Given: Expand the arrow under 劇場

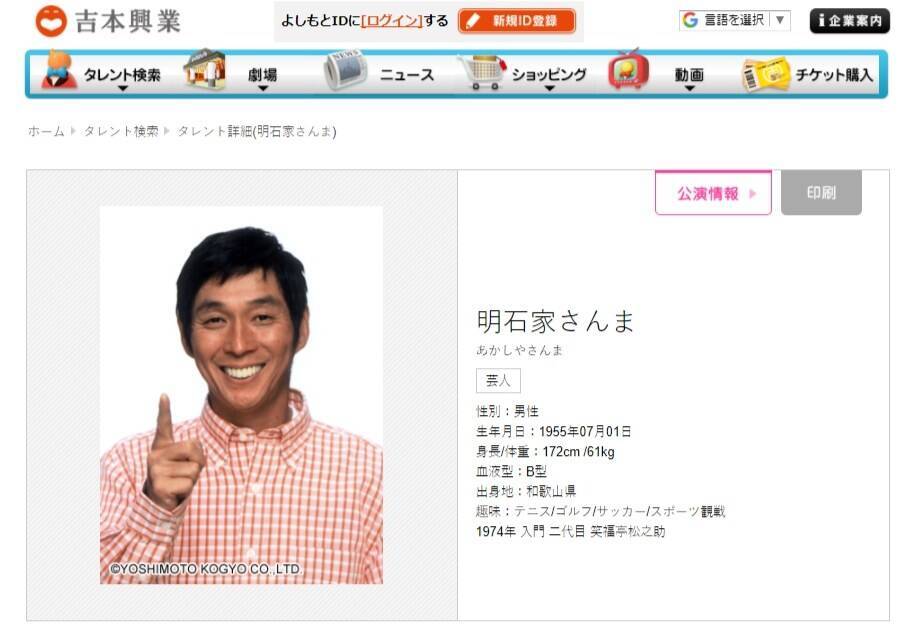Looking at the screenshot, I should pyautogui.click(x=263, y=88).
